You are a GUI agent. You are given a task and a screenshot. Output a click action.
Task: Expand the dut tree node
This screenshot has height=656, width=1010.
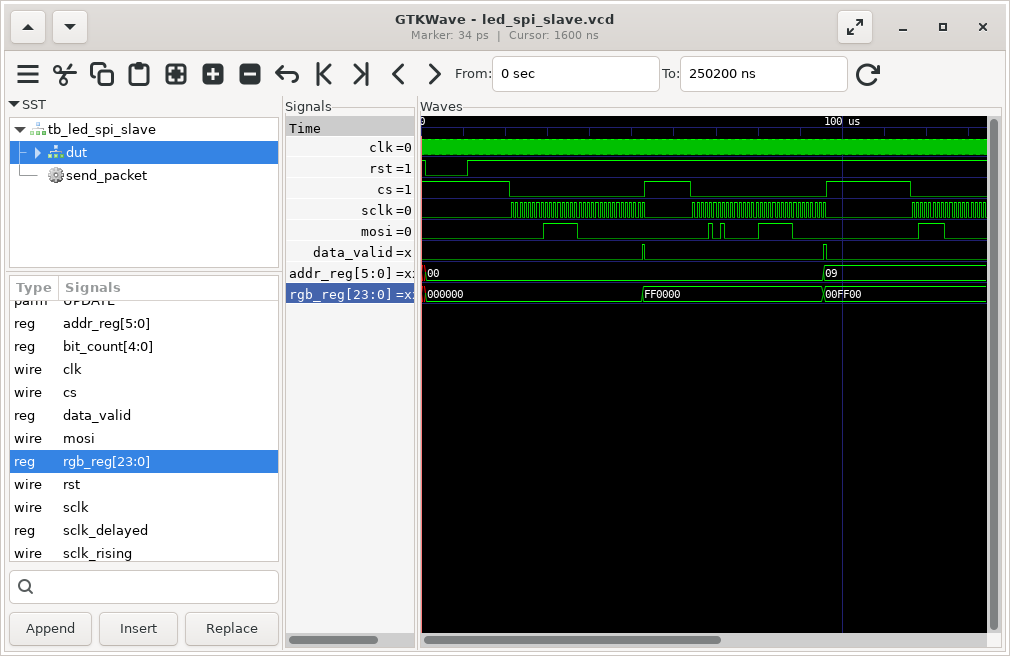[38, 152]
